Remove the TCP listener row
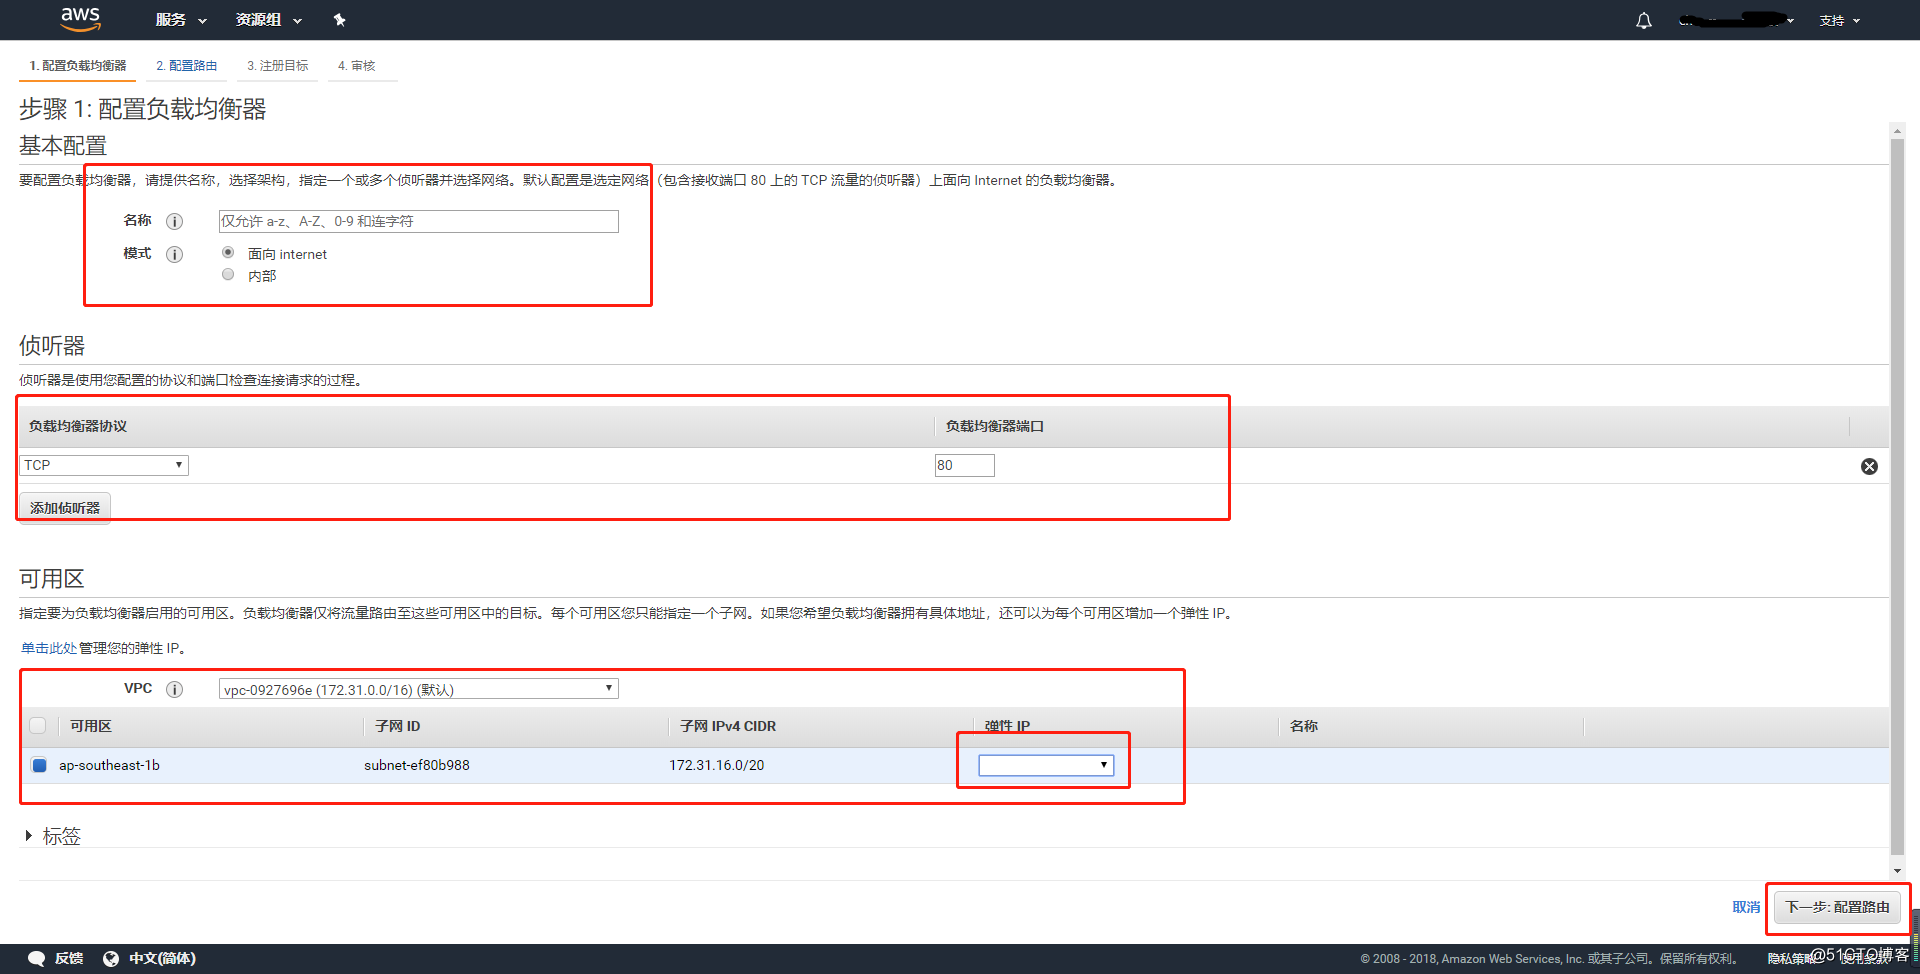This screenshot has width=1920, height=974. click(x=1869, y=466)
